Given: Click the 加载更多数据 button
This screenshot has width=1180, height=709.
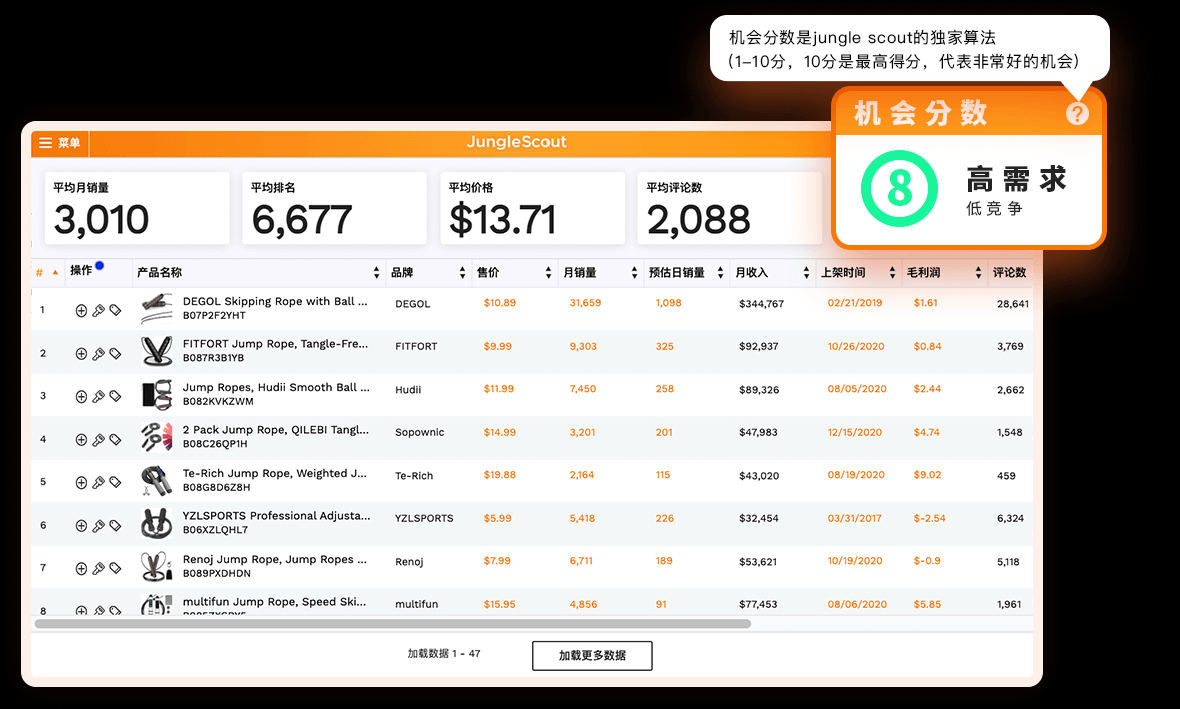Looking at the screenshot, I should coord(592,656).
